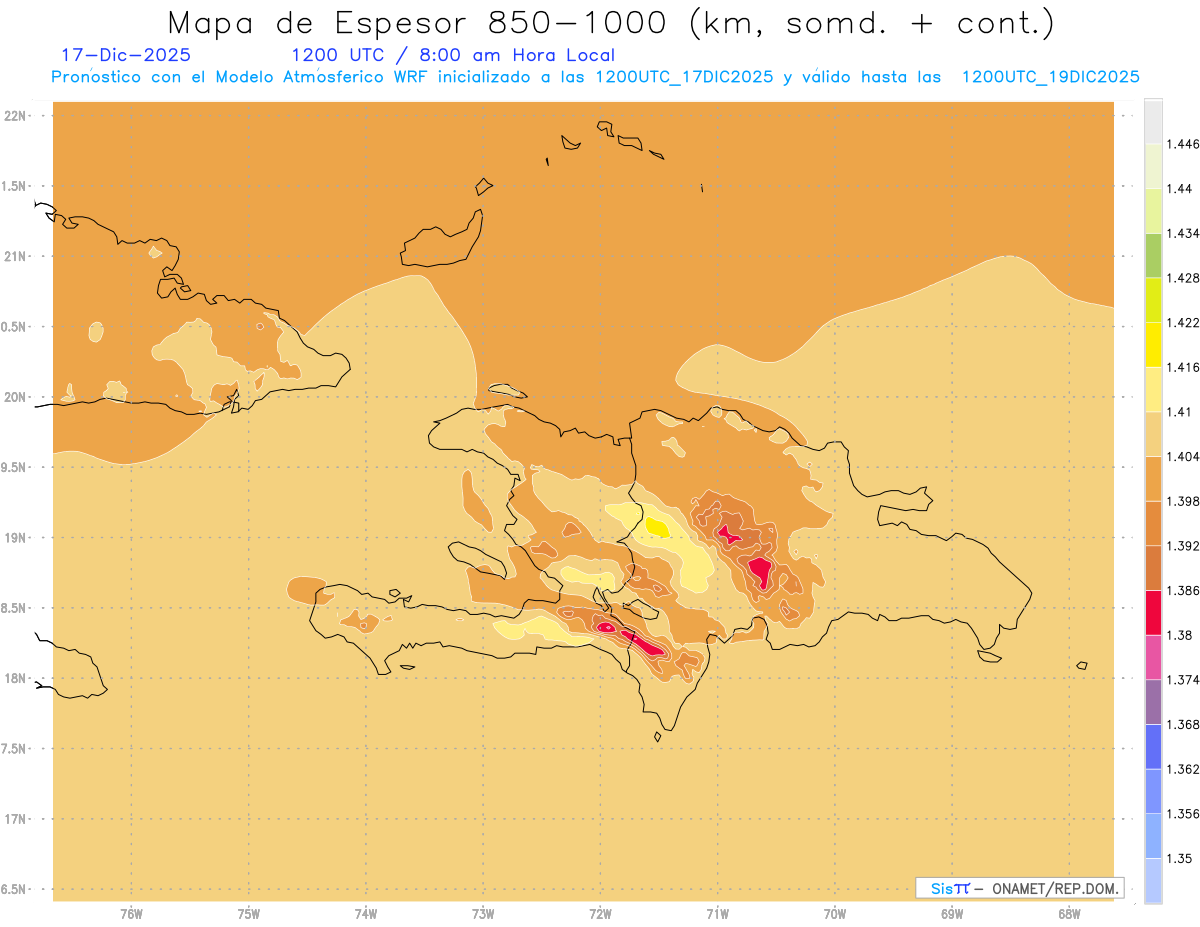Select the green legend band between 1.428 and 1.434

[1153, 255]
